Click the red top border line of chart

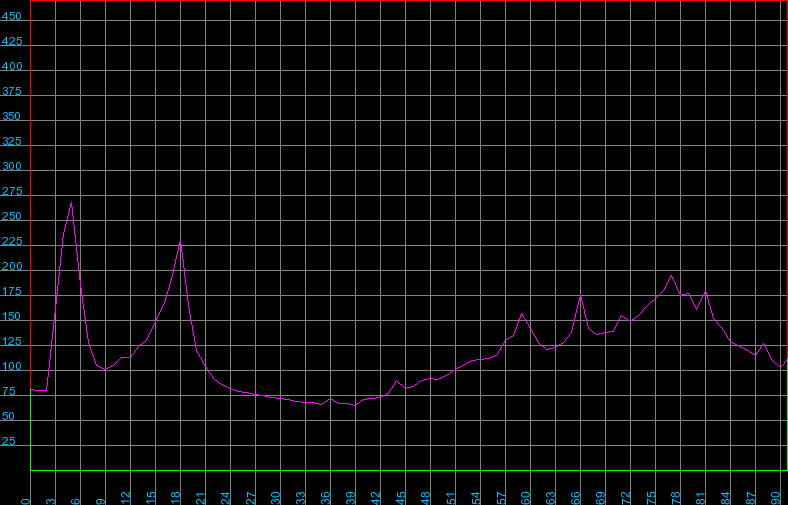pos(400,1)
